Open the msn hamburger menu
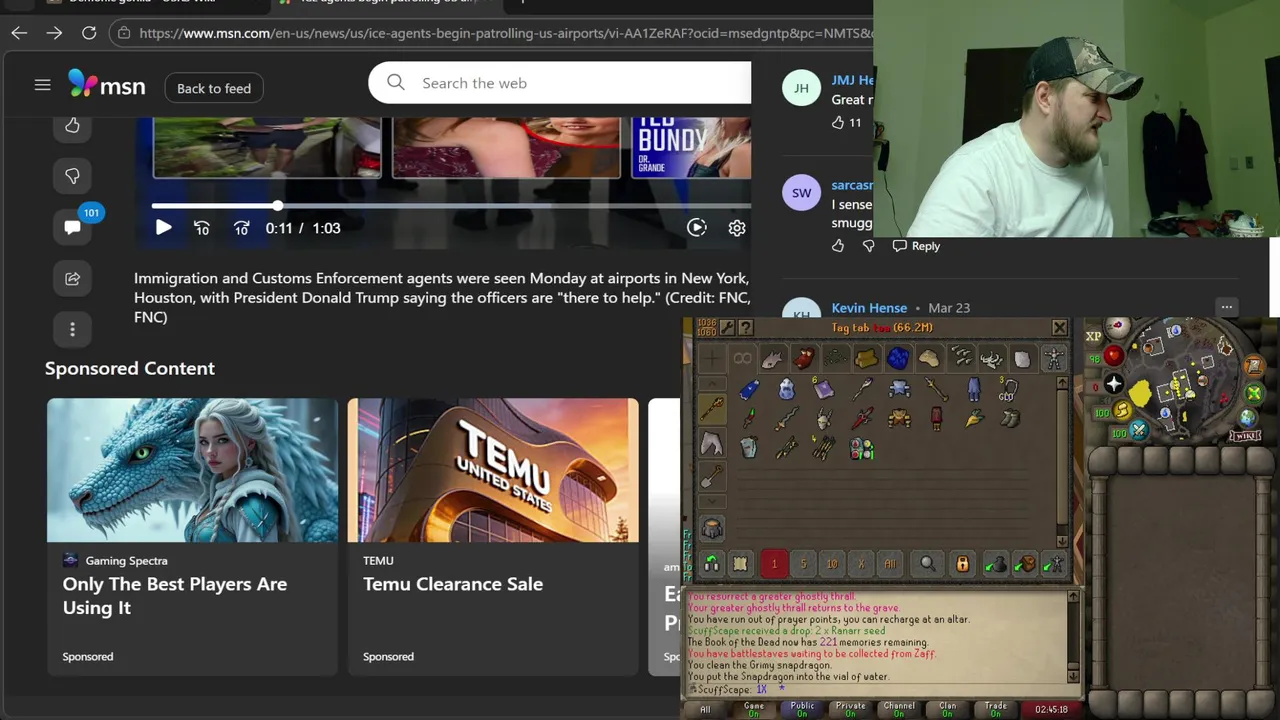The height and width of the screenshot is (720, 1280). click(42, 86)
